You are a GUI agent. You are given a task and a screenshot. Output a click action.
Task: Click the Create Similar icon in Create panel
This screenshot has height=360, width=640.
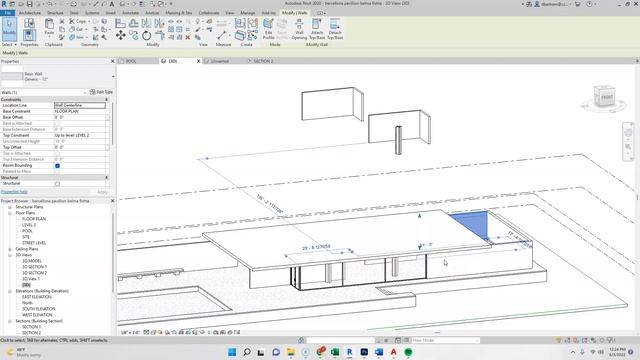[x=253, y=36]
